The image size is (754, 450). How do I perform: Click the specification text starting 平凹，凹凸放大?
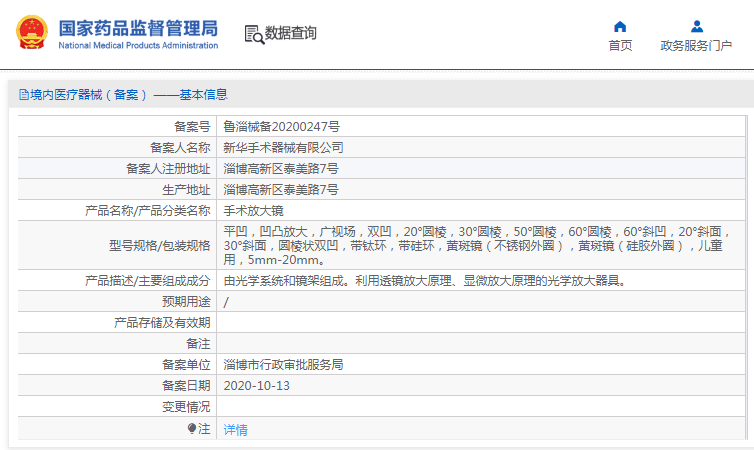pos(477,246)
